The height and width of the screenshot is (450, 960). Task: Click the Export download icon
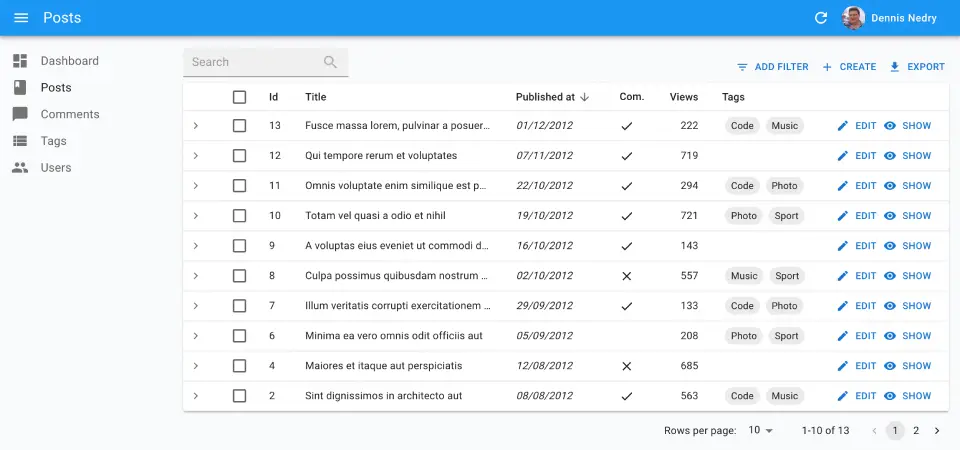click(x=895, y=67)
